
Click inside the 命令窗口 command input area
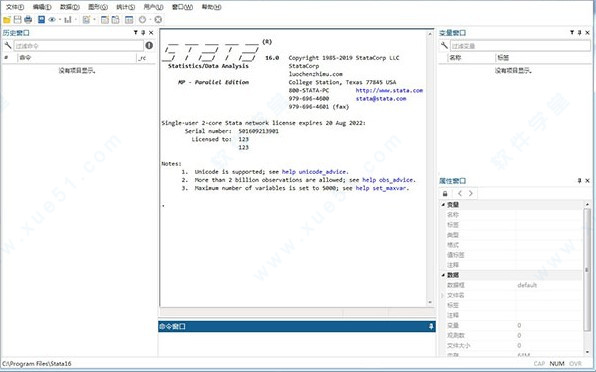click(296, 344)
